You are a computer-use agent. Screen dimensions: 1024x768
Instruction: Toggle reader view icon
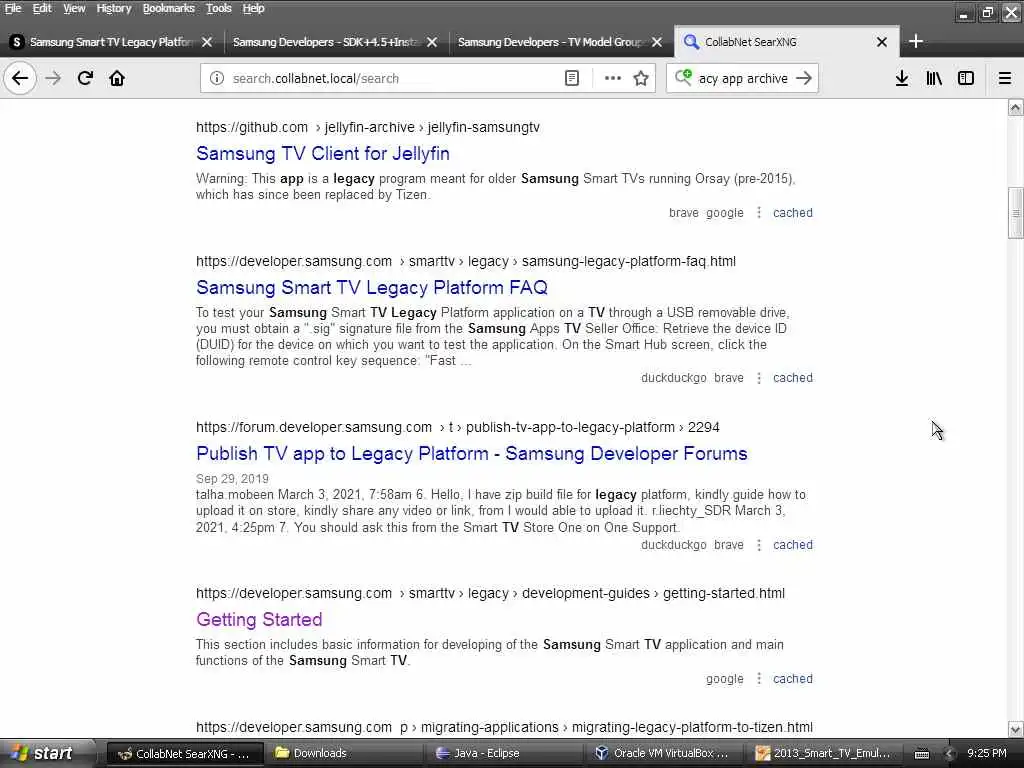click(x=571, y=78)
